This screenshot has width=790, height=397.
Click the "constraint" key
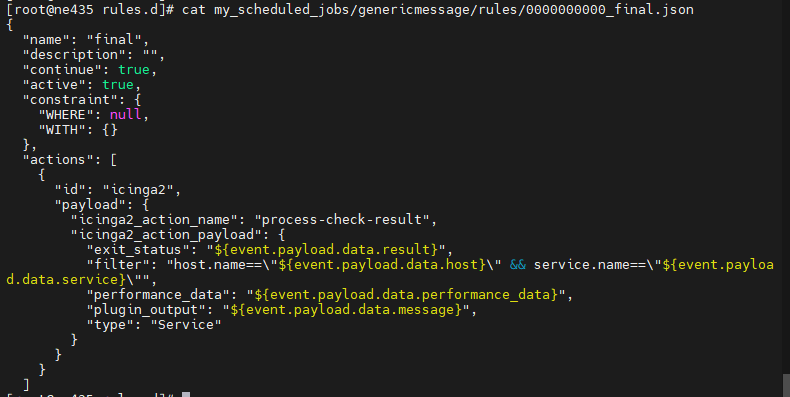70,99
